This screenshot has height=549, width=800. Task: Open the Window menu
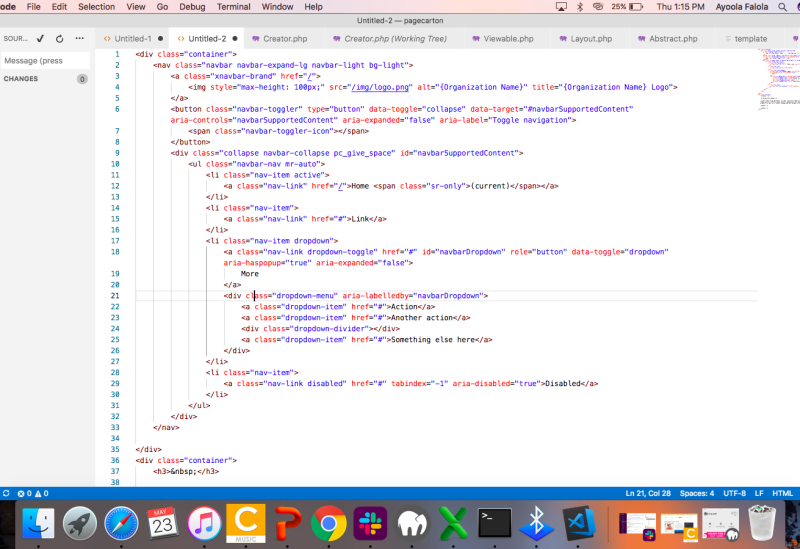point(278,7)
